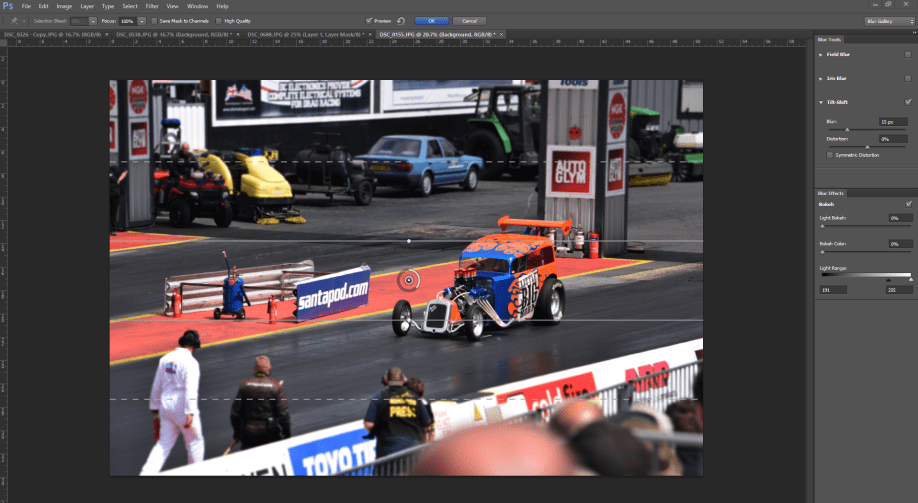Click the upper dashed tilt-shift boundary line
918x503 pixels.
point(406,162)
